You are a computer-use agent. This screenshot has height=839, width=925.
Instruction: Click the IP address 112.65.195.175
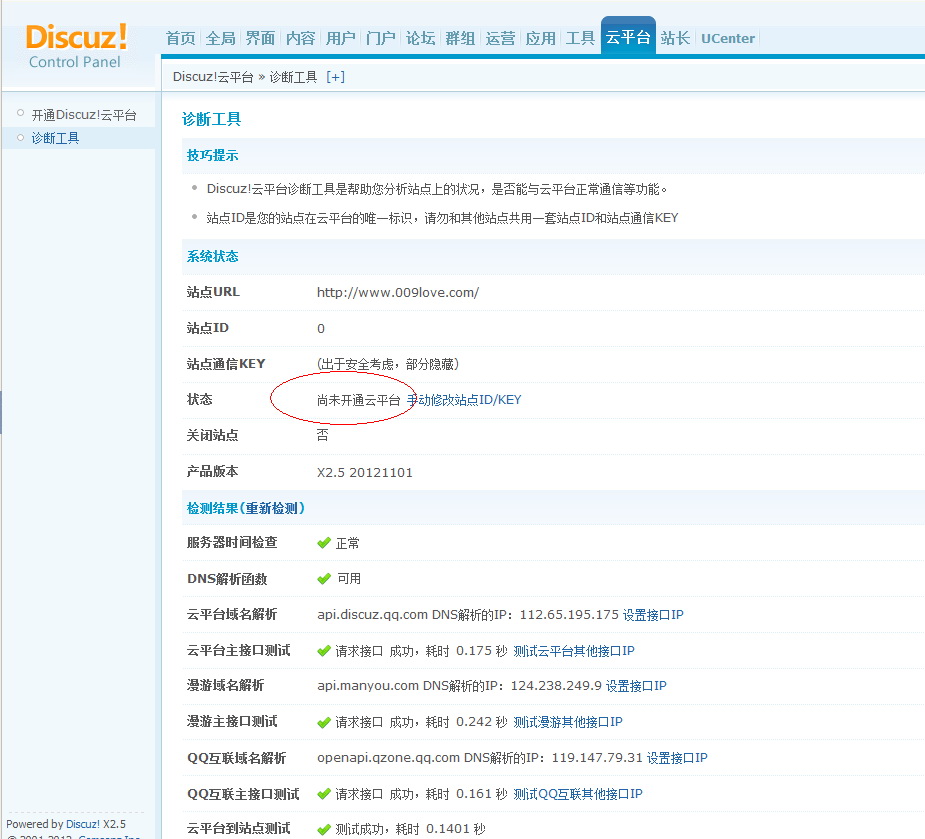point(569,615)
